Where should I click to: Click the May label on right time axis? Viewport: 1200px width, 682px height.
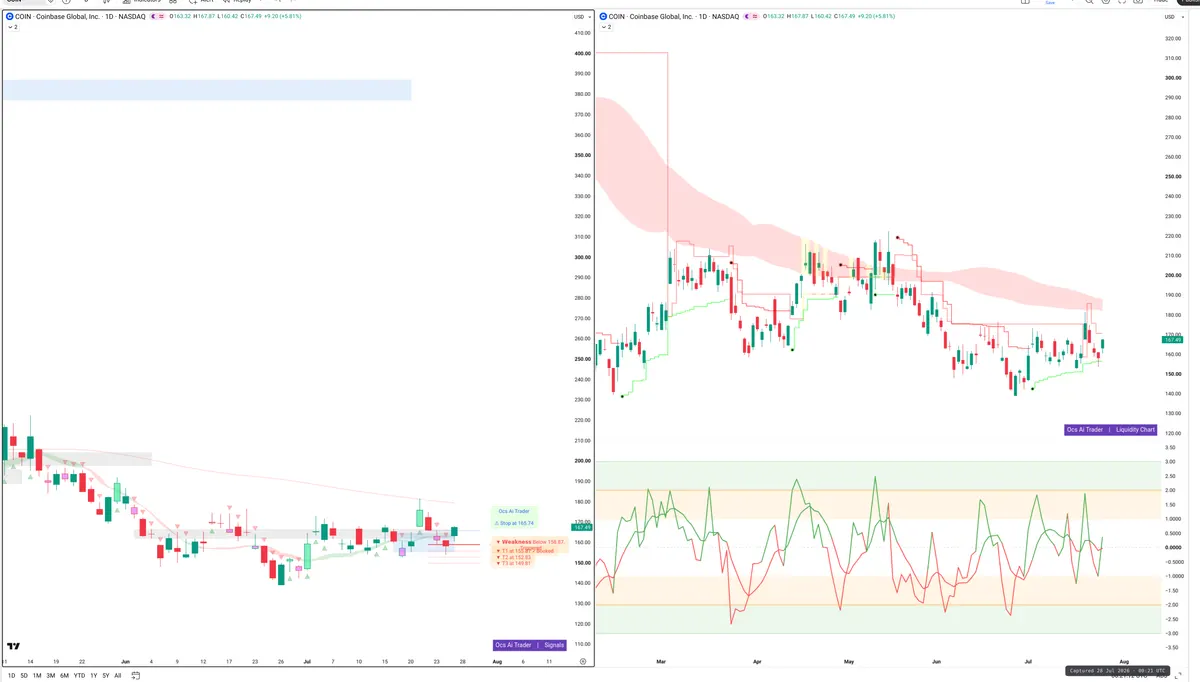click(849, 661)
